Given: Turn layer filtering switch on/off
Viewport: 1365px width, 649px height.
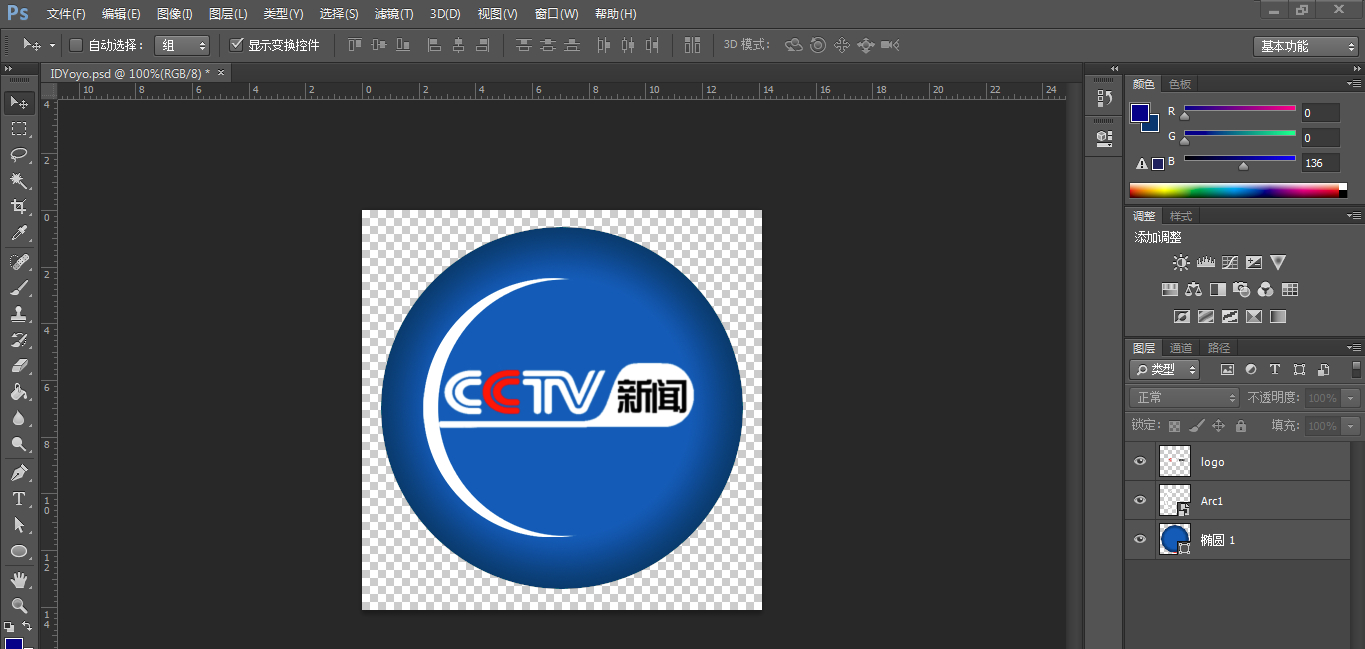Looking at the screenshot, I should click(1357, 369).
